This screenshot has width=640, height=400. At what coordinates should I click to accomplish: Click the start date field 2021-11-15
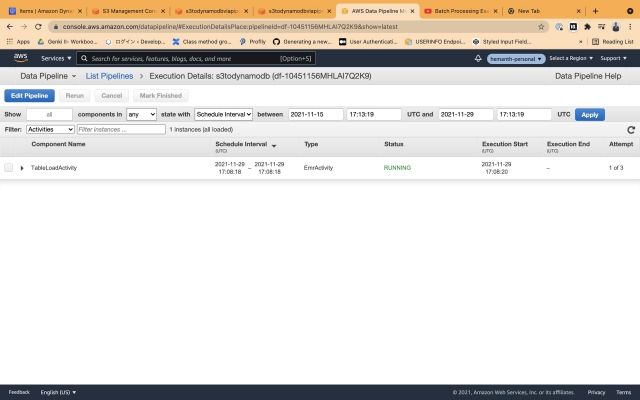click(316, 114)
